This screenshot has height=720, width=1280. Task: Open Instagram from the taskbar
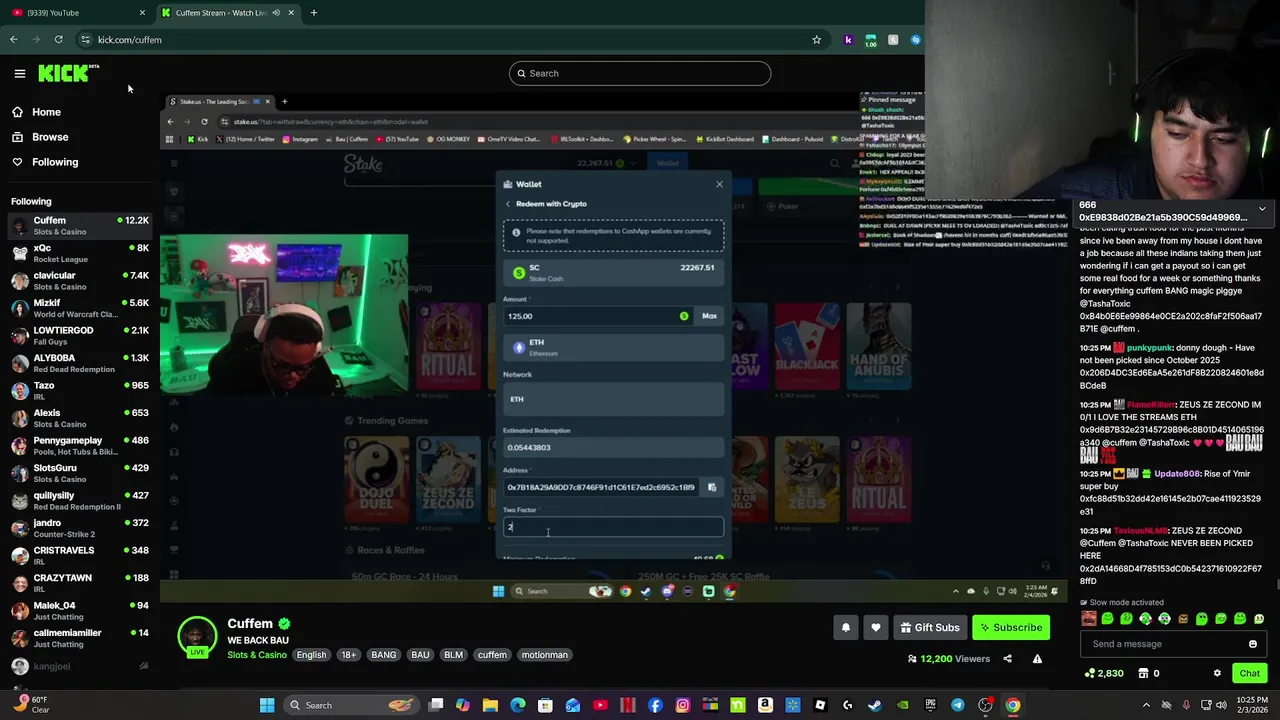[x=682, y=705]
